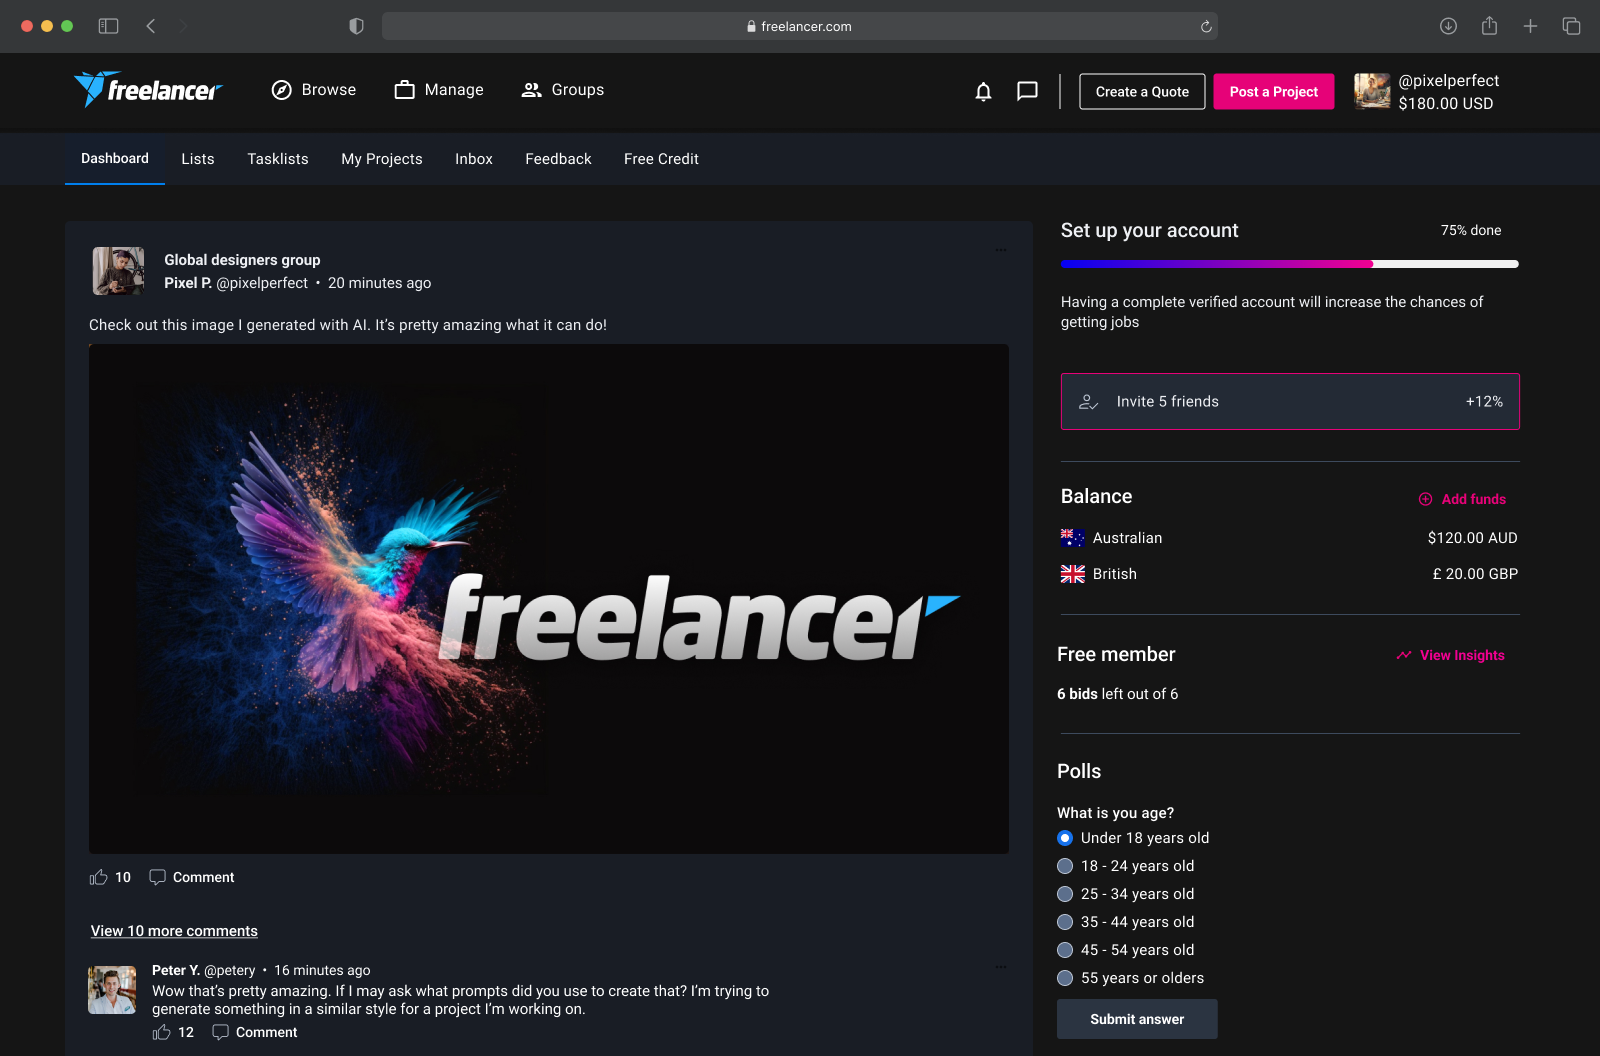Like Peter Y.'s comment with 12 likes
This screenshot has width=1600, height=1056.
(x=162, y=1032)
